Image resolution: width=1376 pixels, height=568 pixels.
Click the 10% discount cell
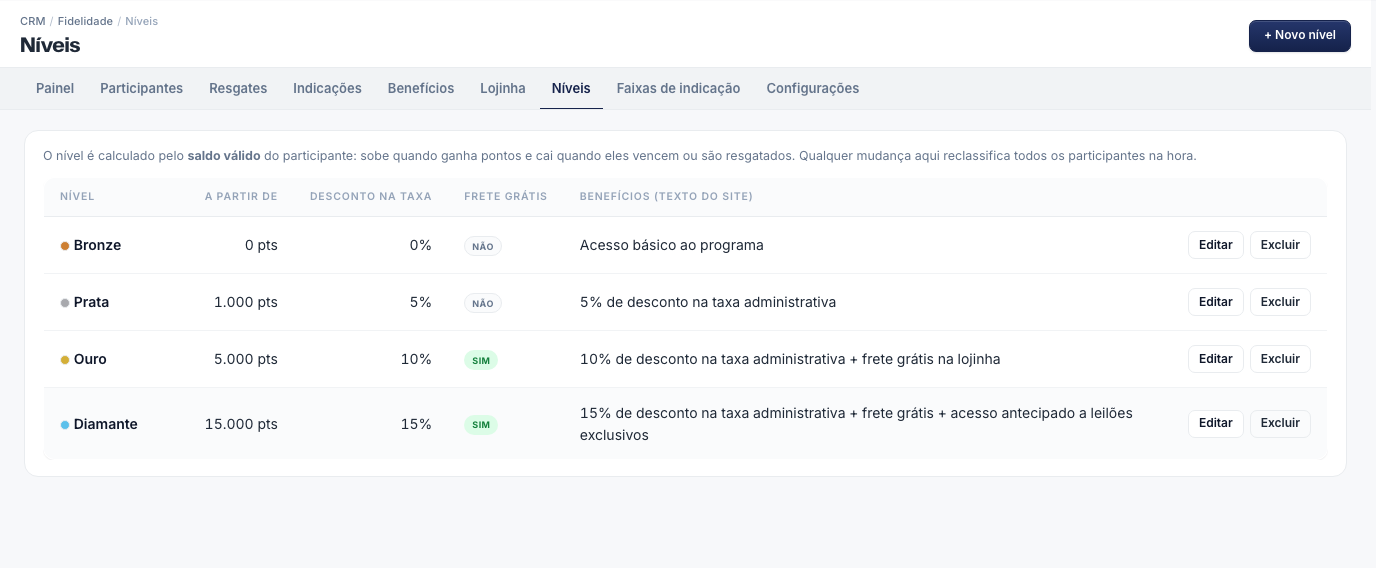[x=416, y=359]
